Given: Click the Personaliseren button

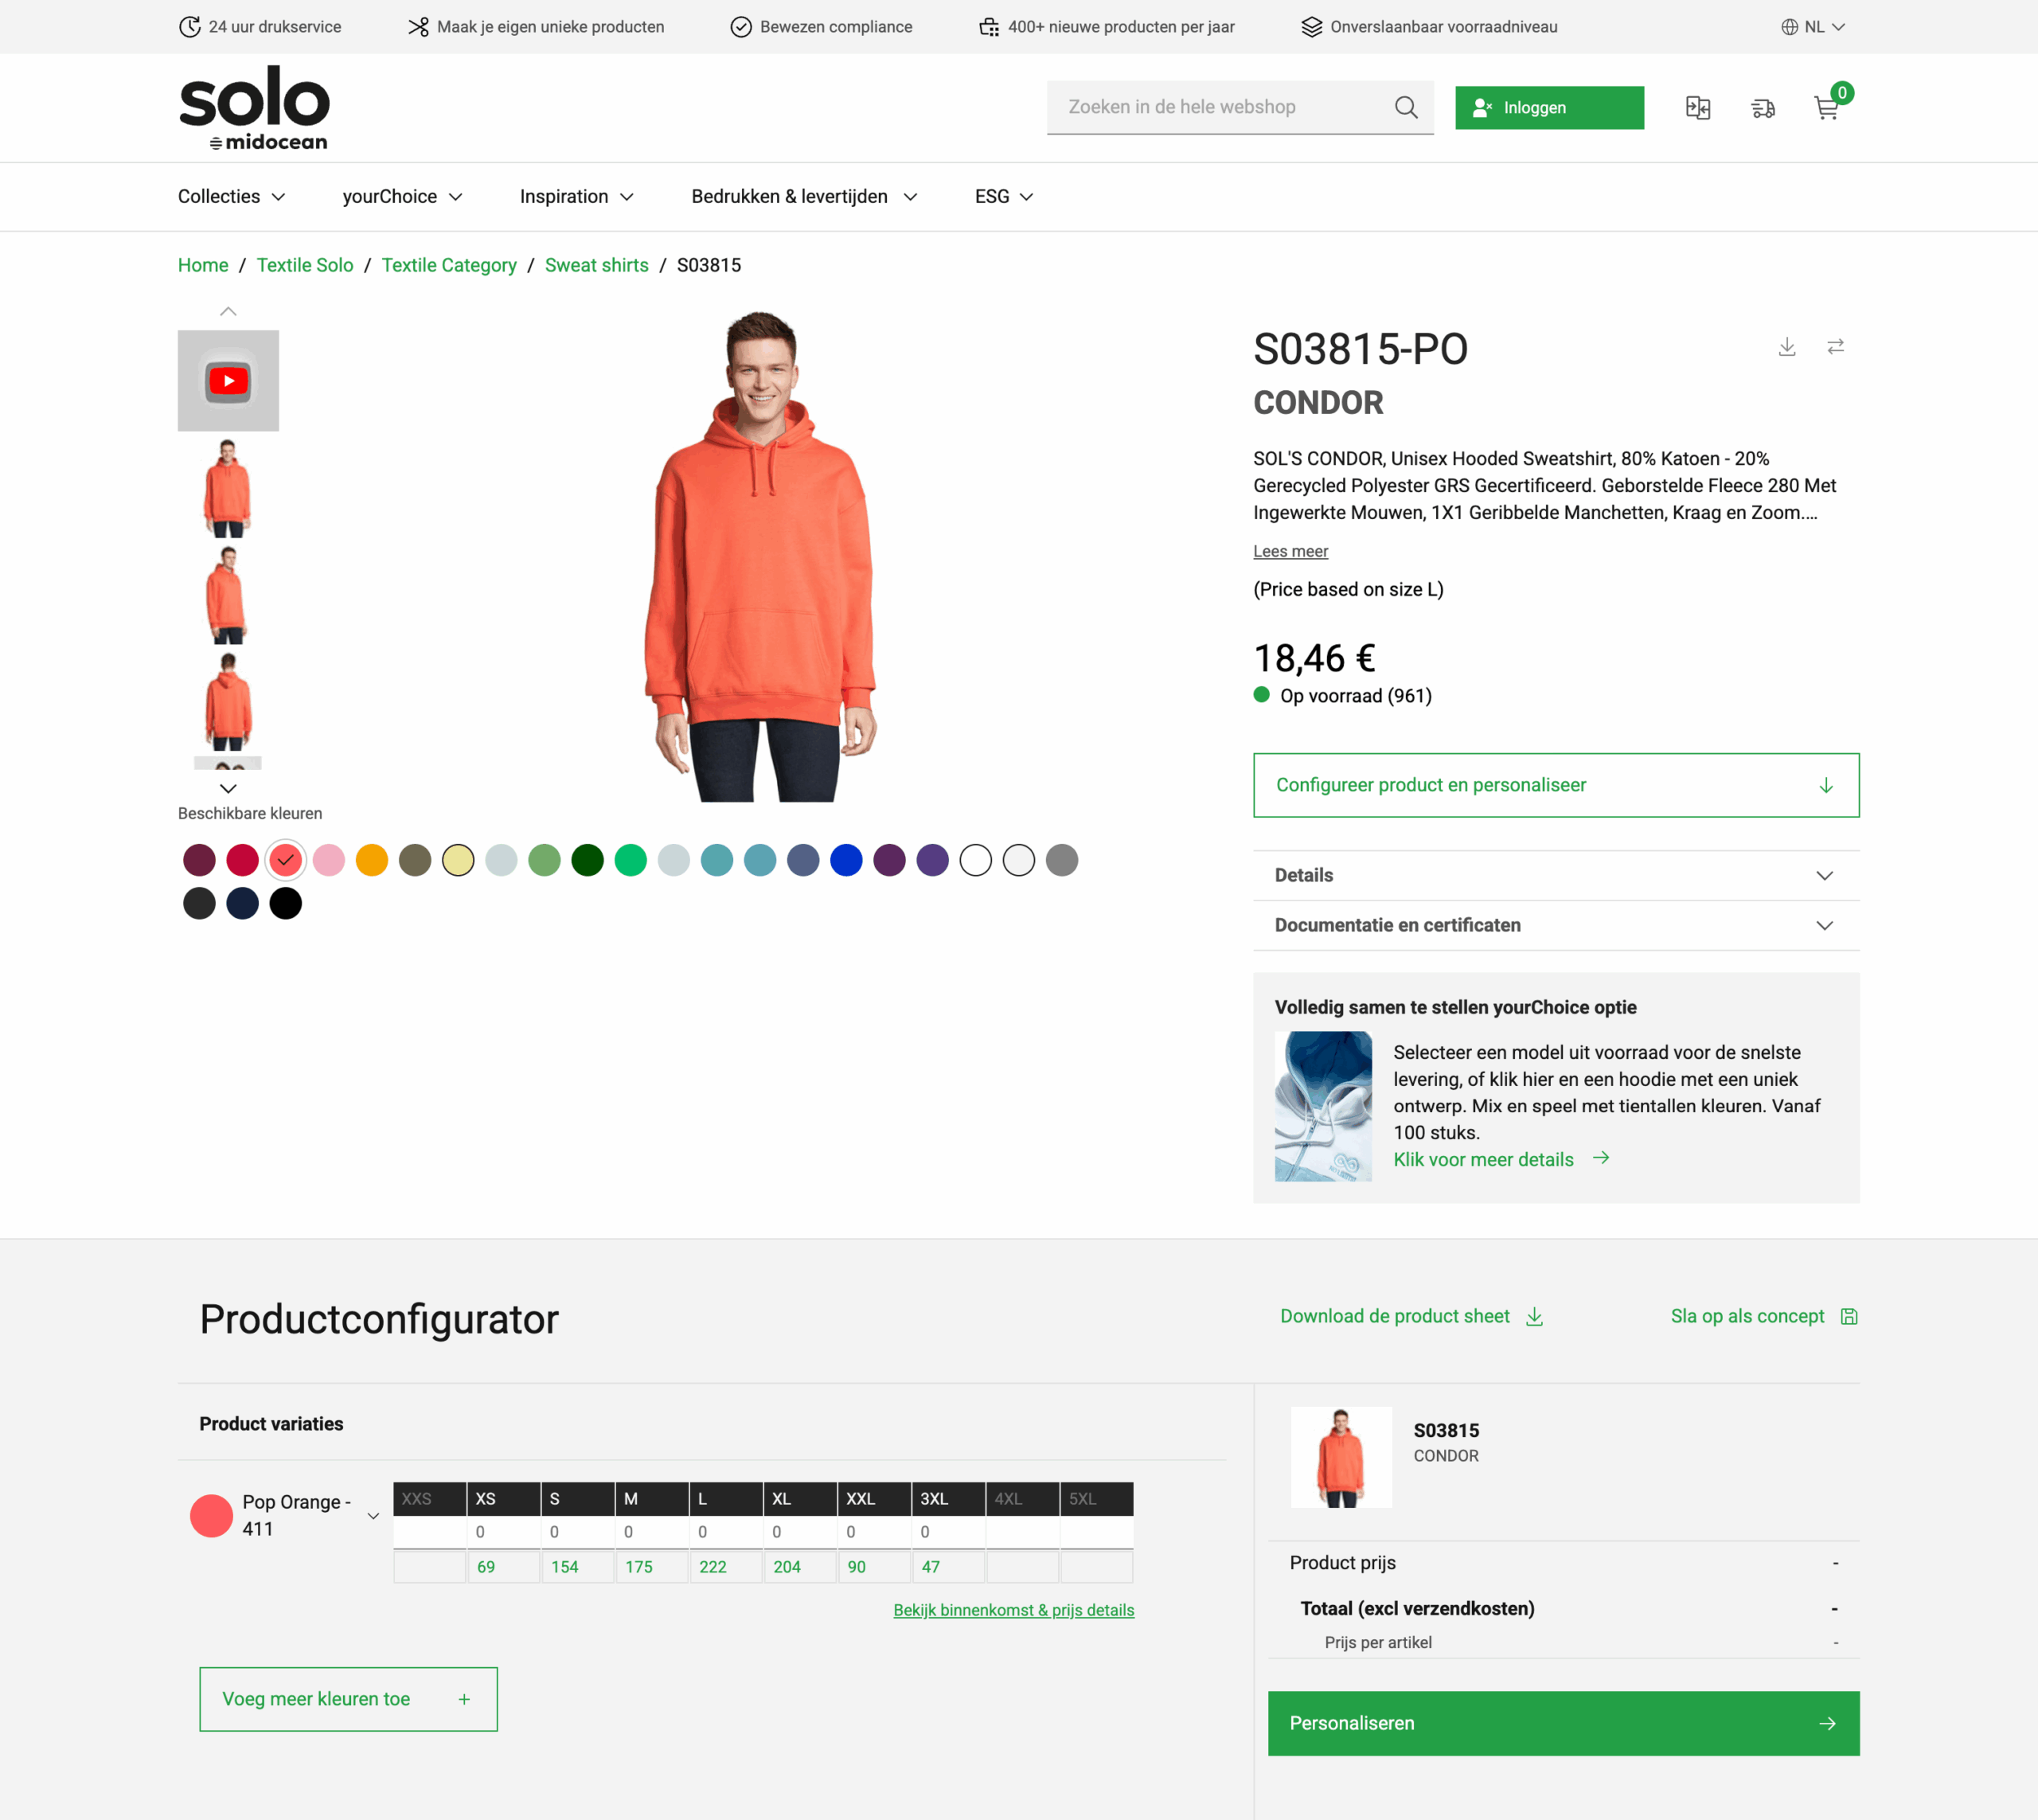Looking at the screenshot, I should tap(1563, 1723).
